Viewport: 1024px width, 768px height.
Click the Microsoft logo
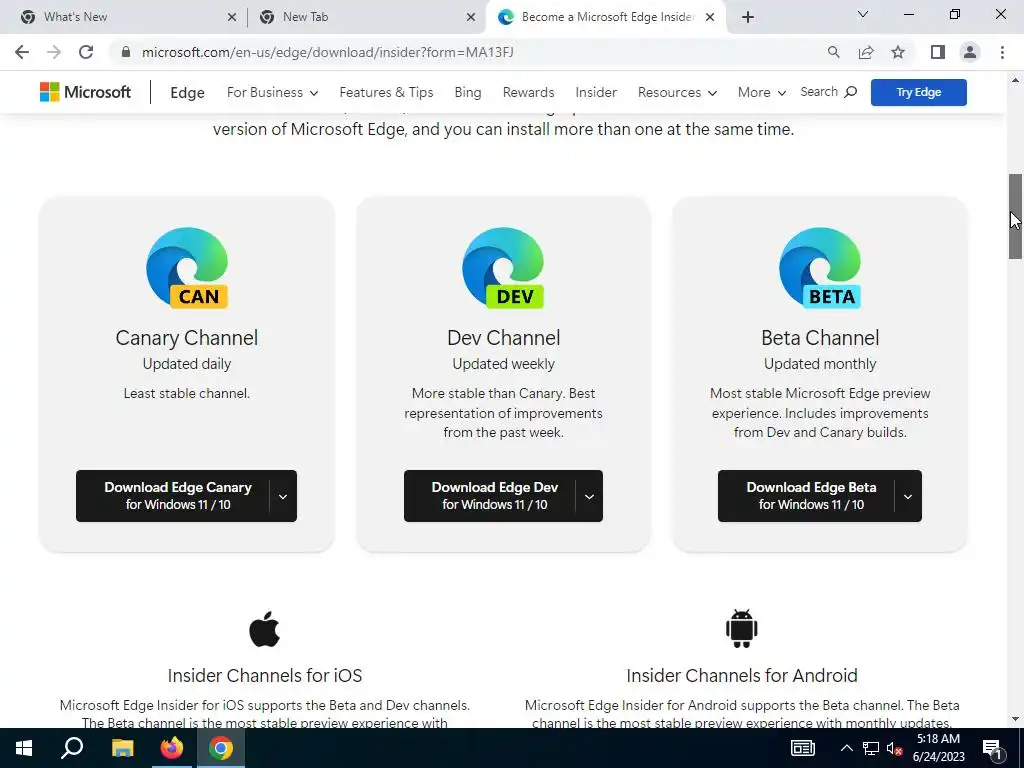(x=86, y=92)
